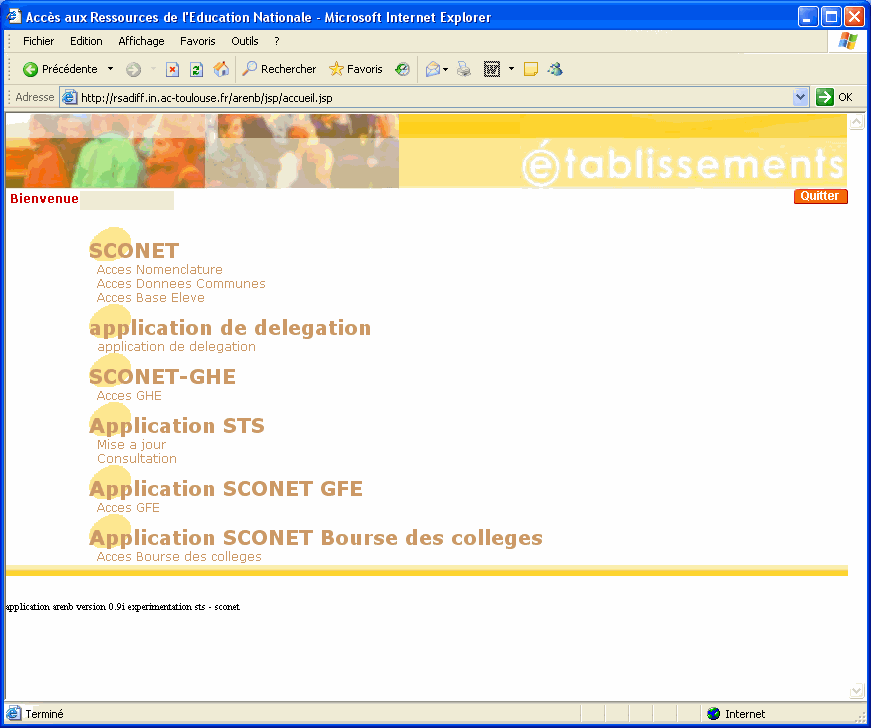The height and width of the screenshot is (728, 871).
Task: Open the Edition menu
Action: click(86, 41)
